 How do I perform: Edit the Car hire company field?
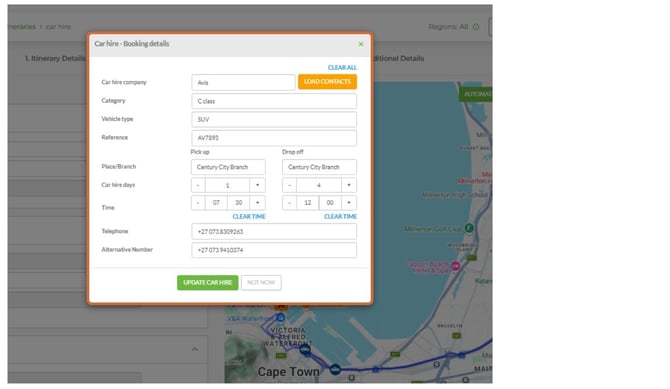[x=243, y=83]
